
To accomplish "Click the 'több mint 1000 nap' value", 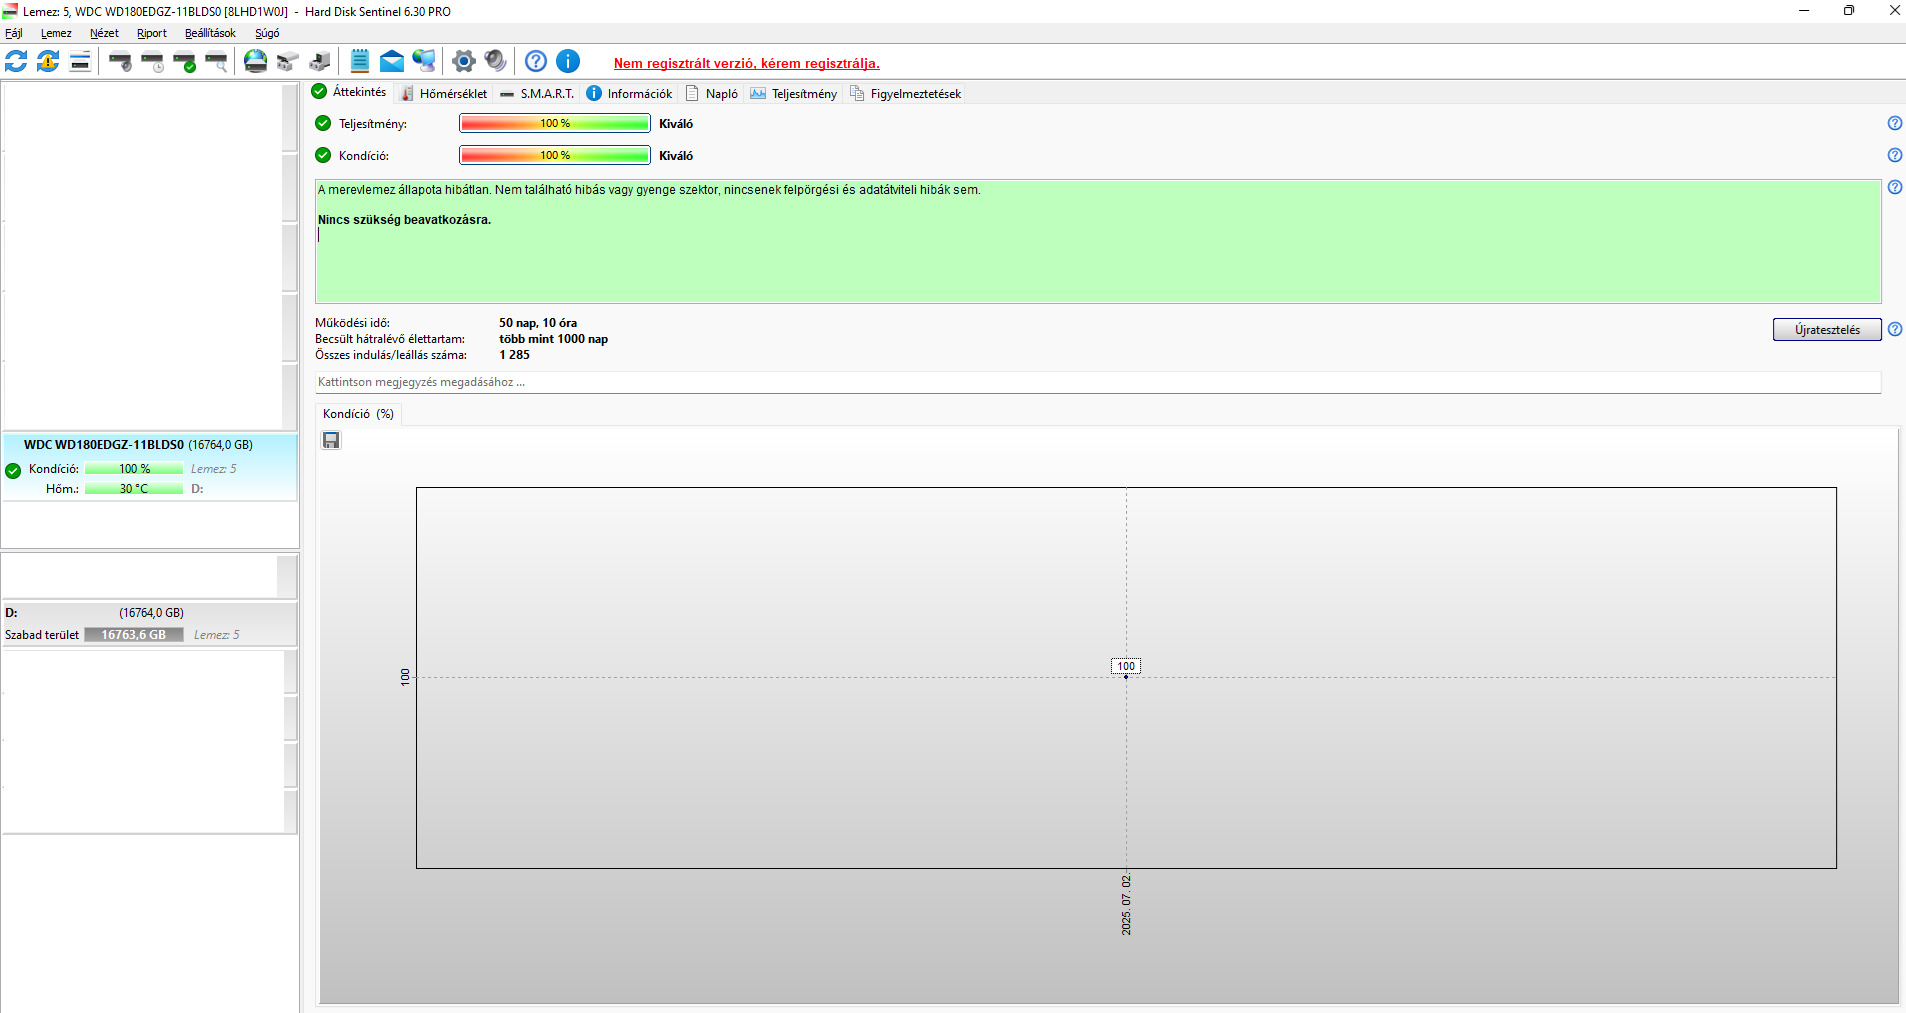I will coord(554,339).
